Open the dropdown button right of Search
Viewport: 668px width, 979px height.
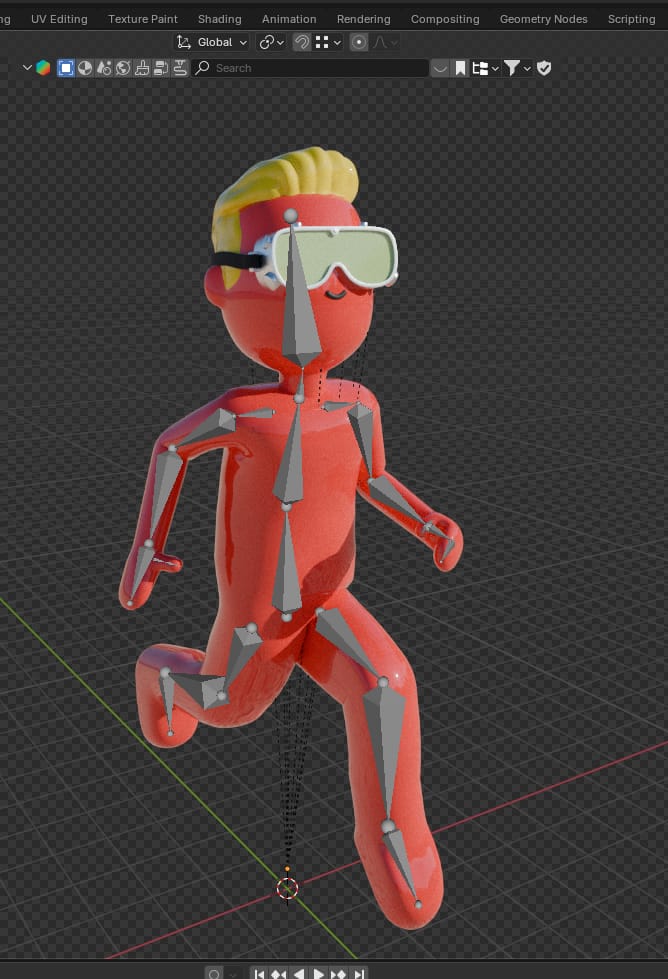coord(440,67)
